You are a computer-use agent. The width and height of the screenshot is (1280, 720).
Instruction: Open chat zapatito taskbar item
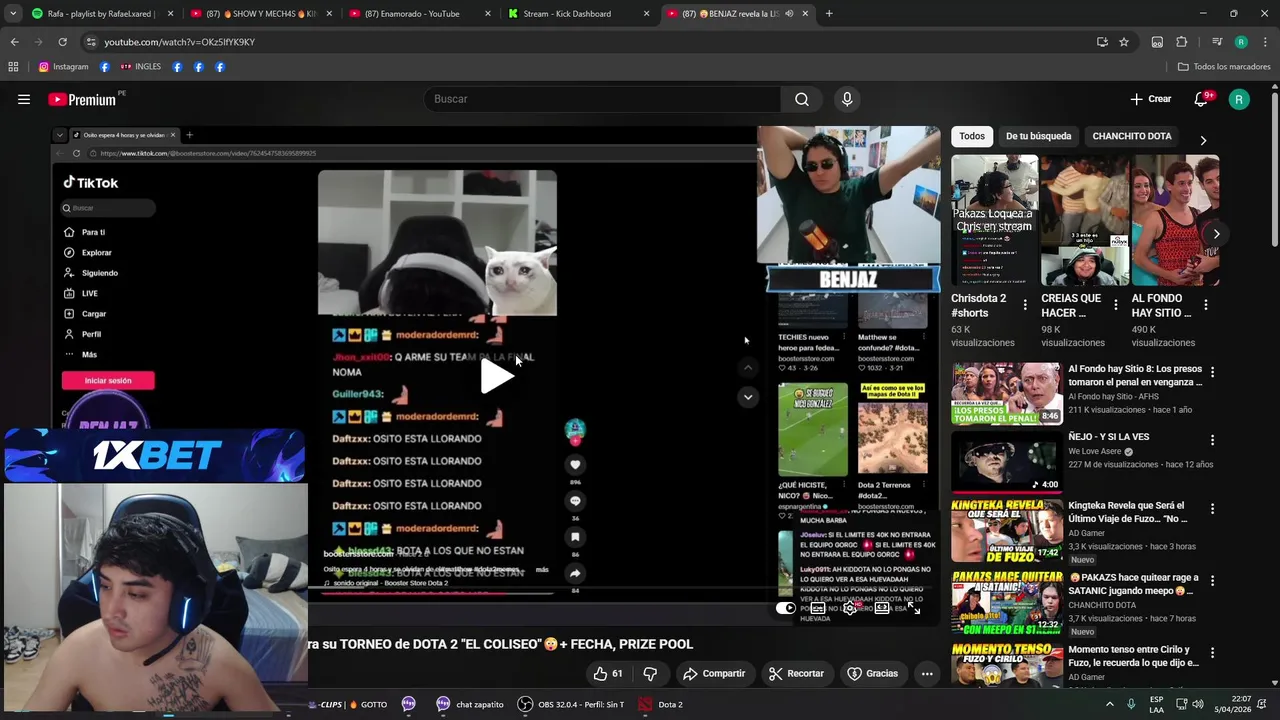470,705
